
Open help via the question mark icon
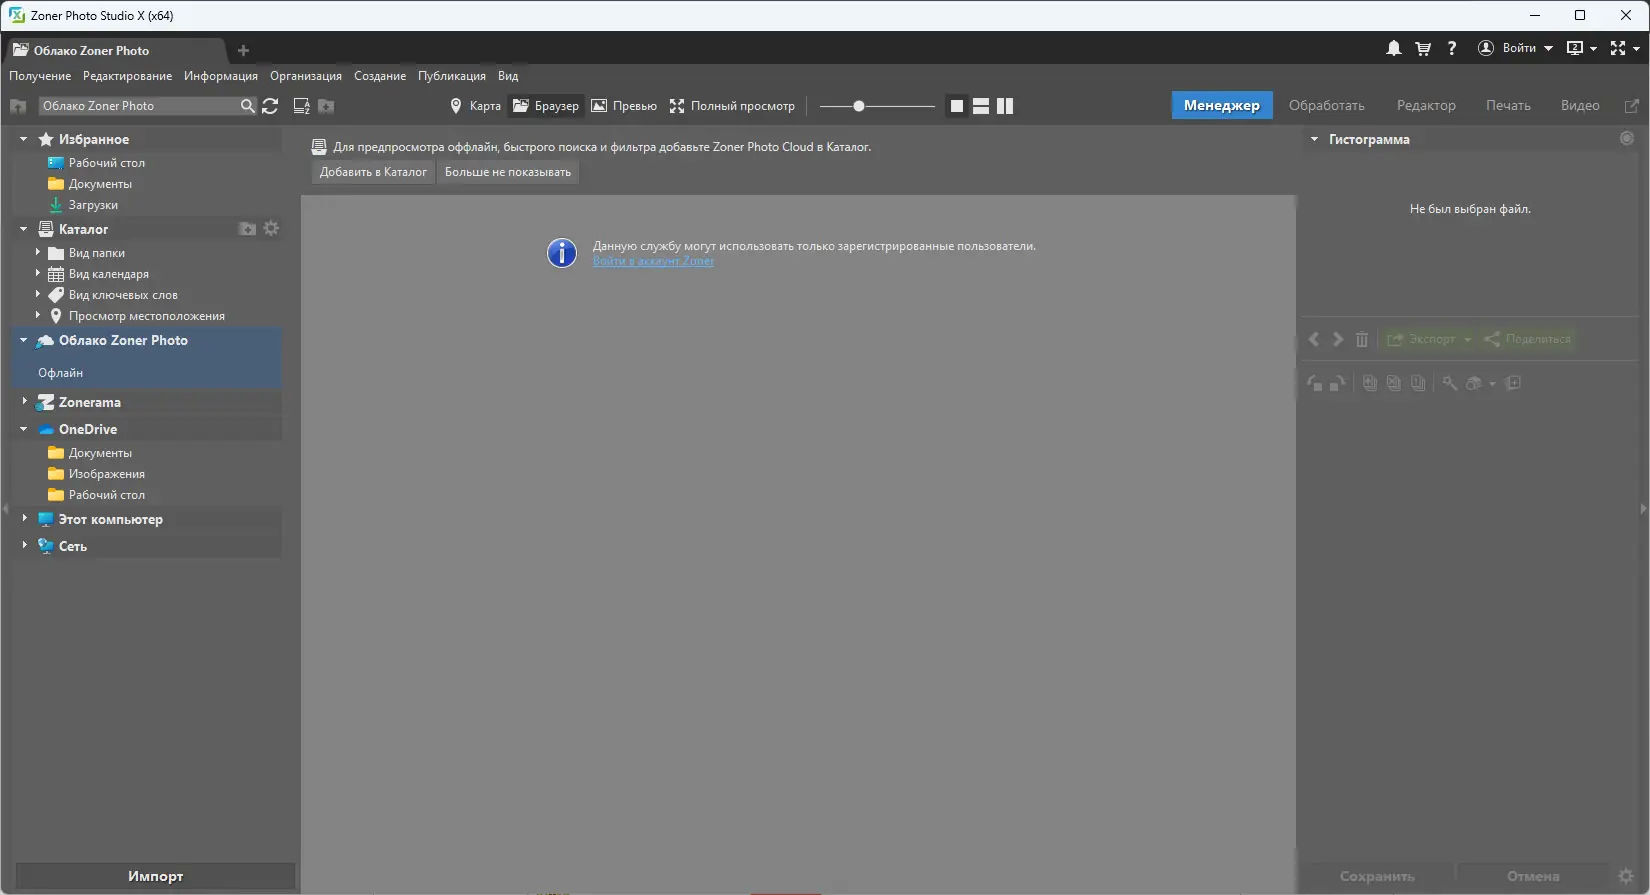[1452, 48]
